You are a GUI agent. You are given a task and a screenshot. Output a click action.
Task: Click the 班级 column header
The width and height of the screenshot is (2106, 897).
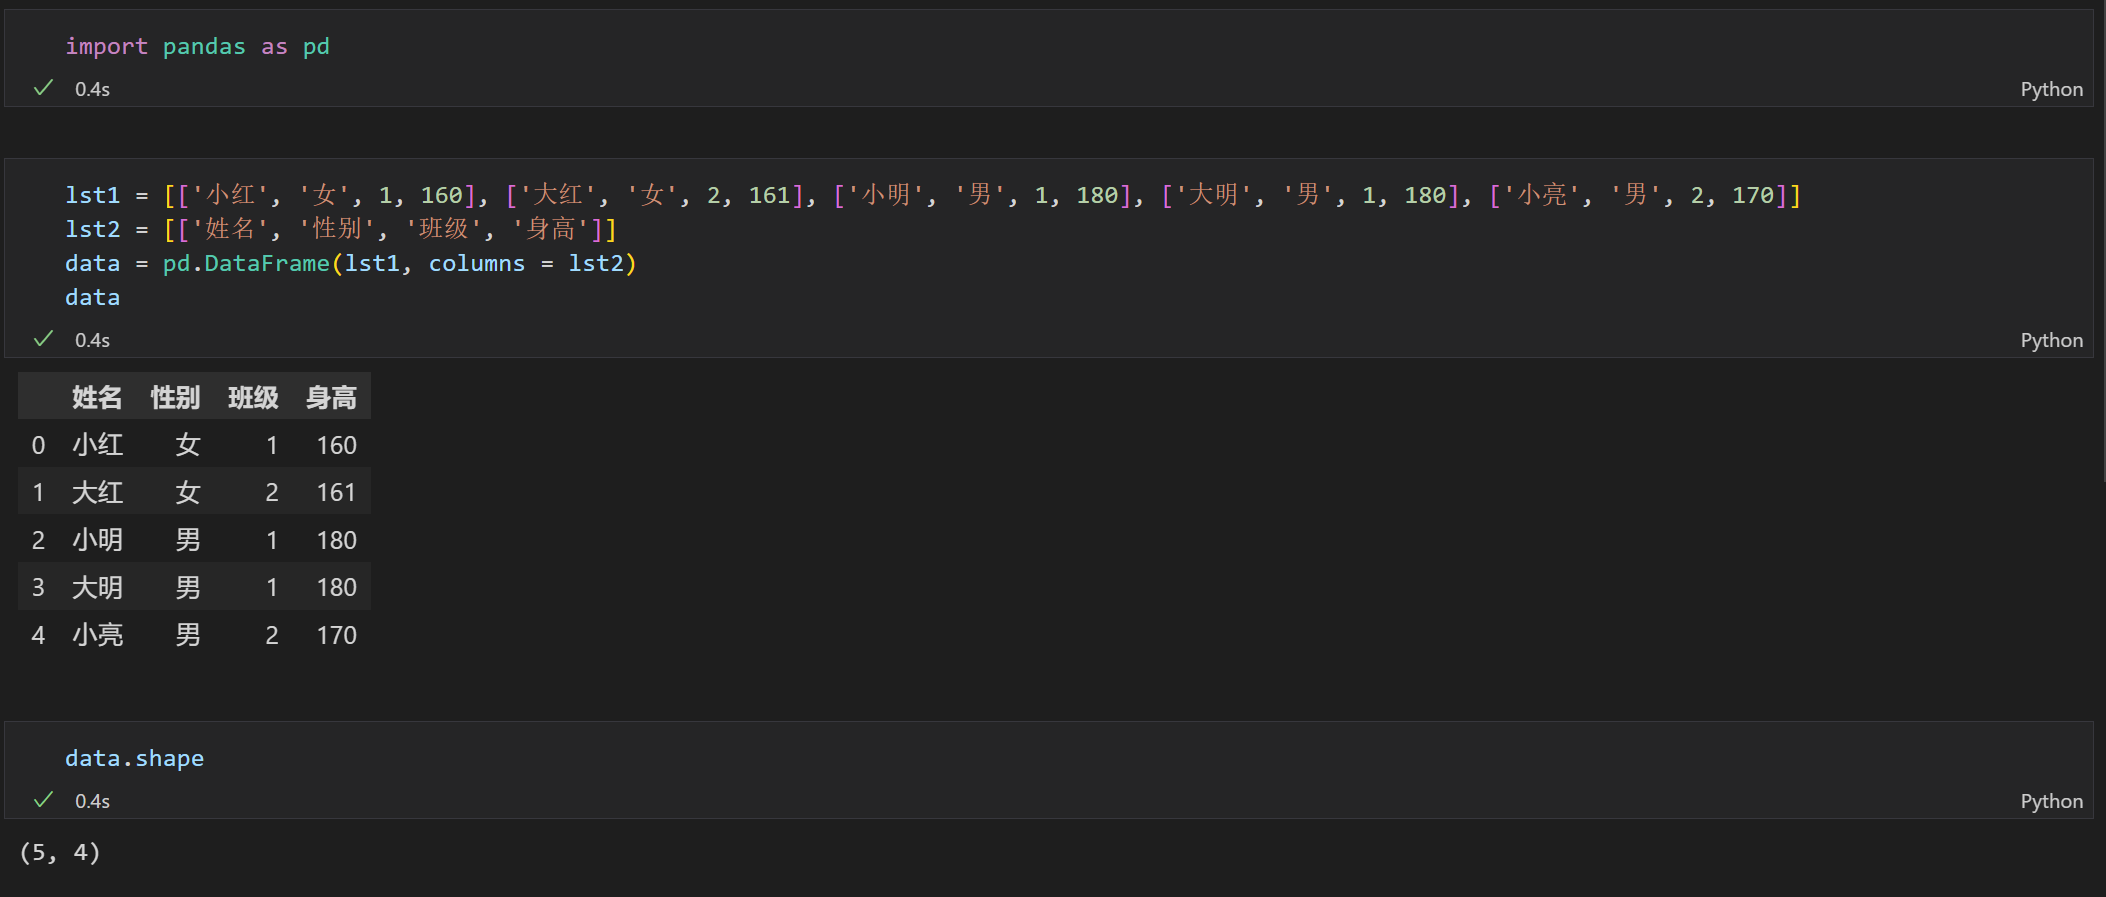point(253,398)
